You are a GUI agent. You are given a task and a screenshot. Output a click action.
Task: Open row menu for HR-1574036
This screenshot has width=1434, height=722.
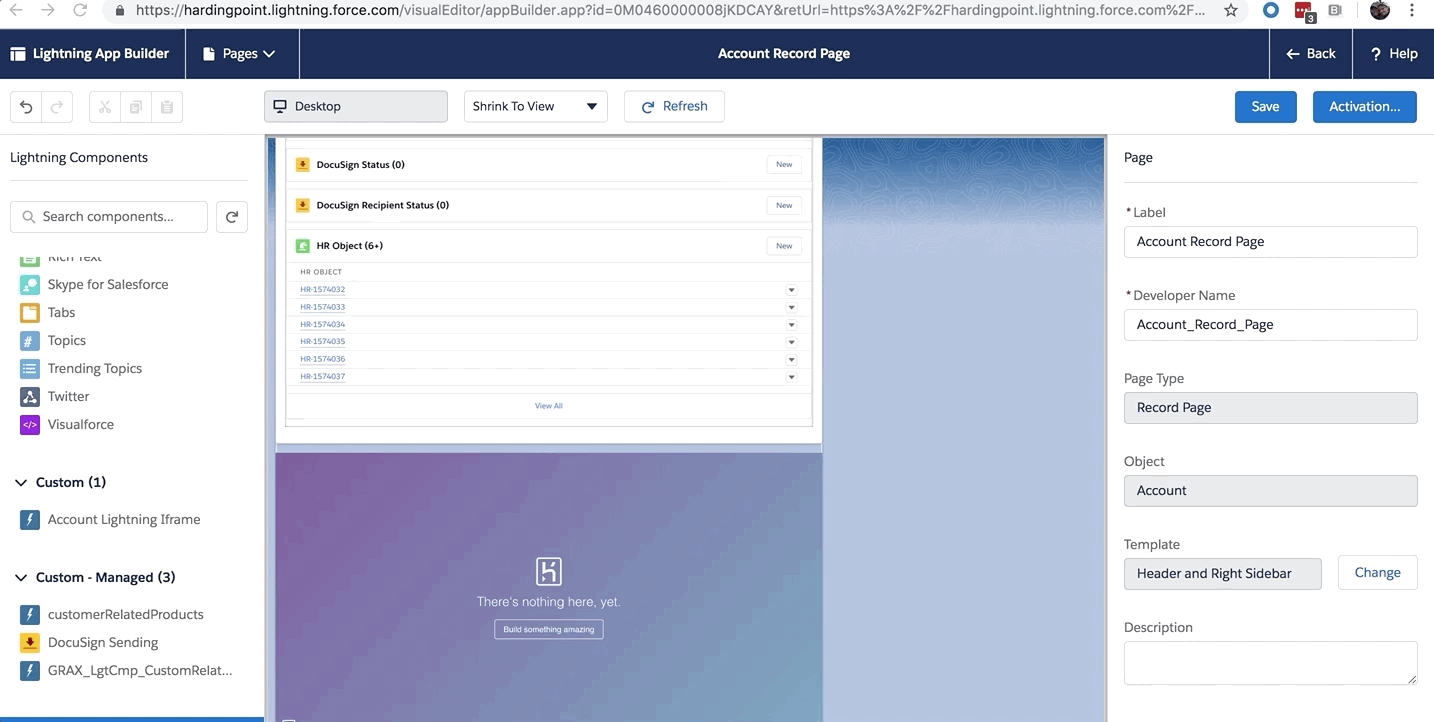tap(791, 359)
